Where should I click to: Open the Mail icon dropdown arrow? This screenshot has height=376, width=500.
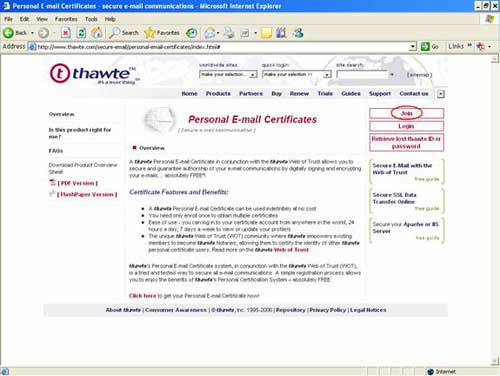click(x=218, y=33)
